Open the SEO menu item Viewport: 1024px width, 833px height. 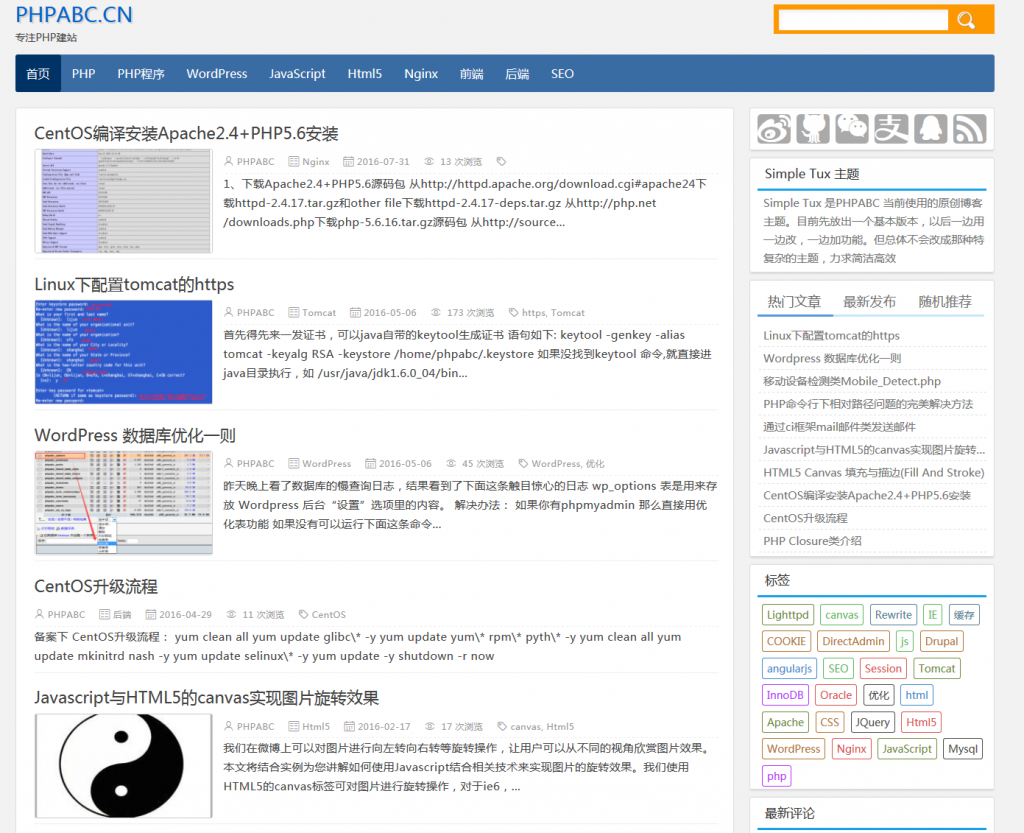click(x=562, y=73)
